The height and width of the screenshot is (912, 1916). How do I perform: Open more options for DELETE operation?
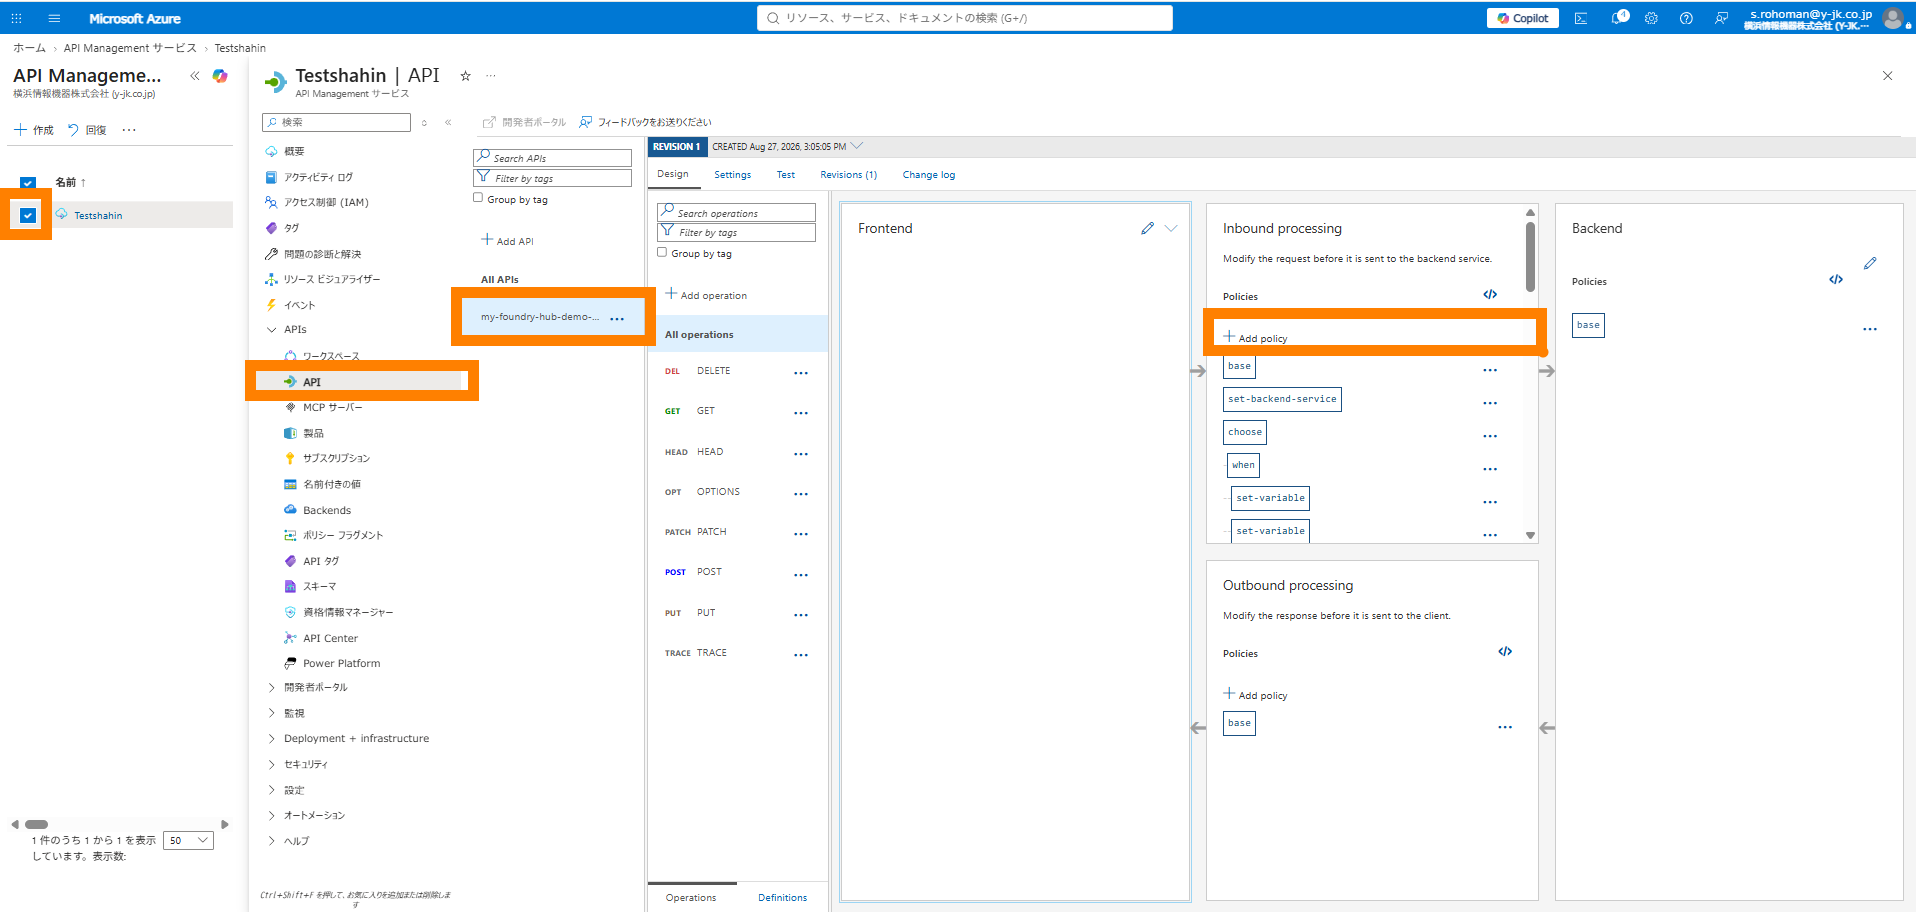pos(801,373)
